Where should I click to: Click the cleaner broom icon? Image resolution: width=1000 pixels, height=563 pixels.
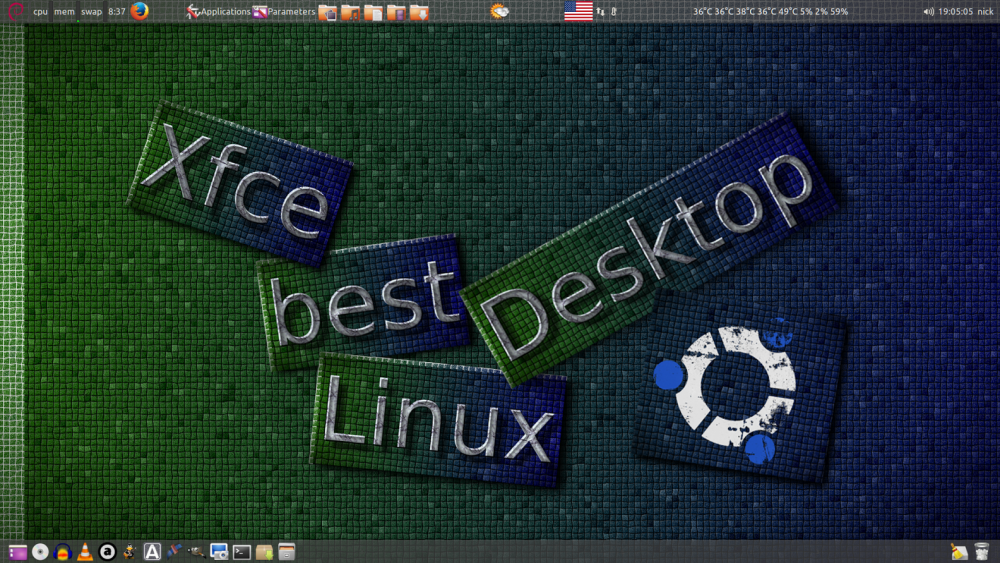959,552
